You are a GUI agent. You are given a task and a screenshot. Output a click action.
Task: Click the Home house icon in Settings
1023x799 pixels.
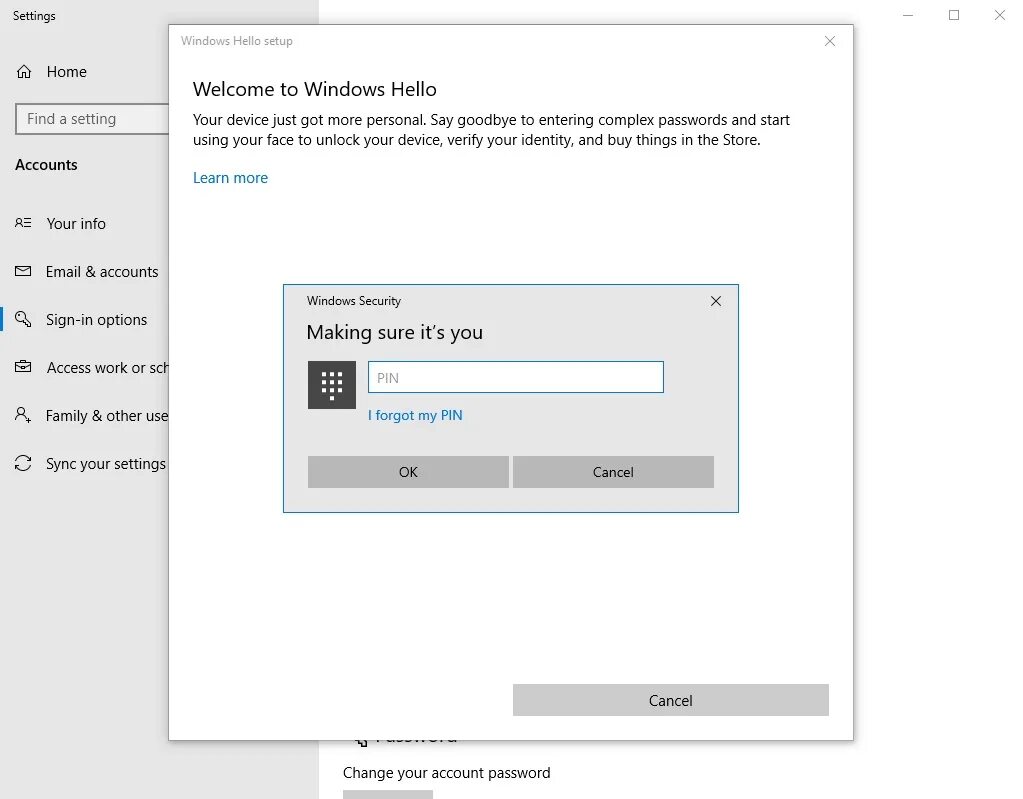coord(24,72)
